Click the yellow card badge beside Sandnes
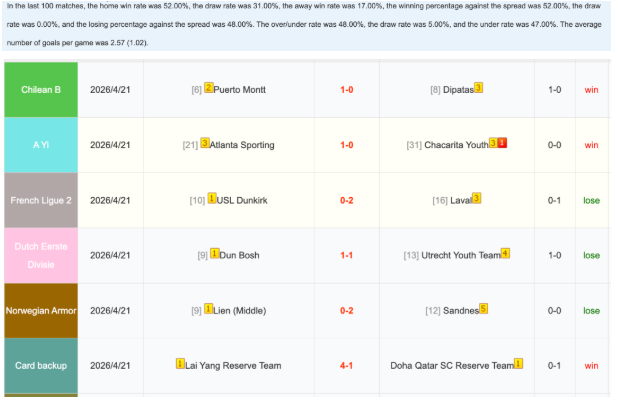 click(483, 308)
